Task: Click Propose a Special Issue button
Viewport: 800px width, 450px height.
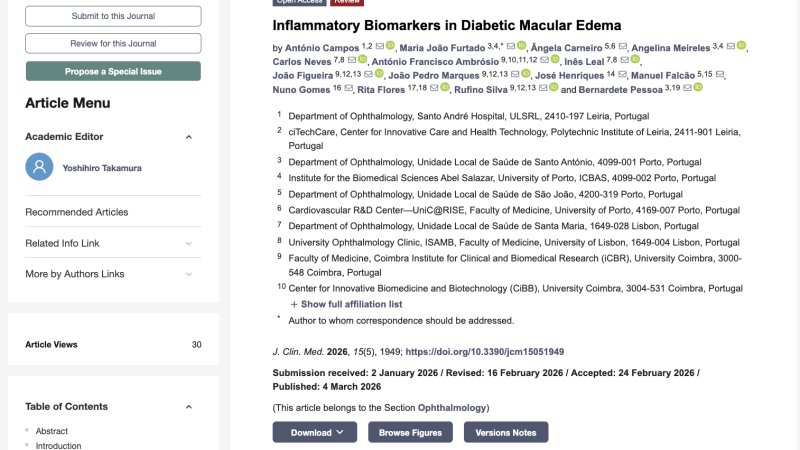Action: 113,72
